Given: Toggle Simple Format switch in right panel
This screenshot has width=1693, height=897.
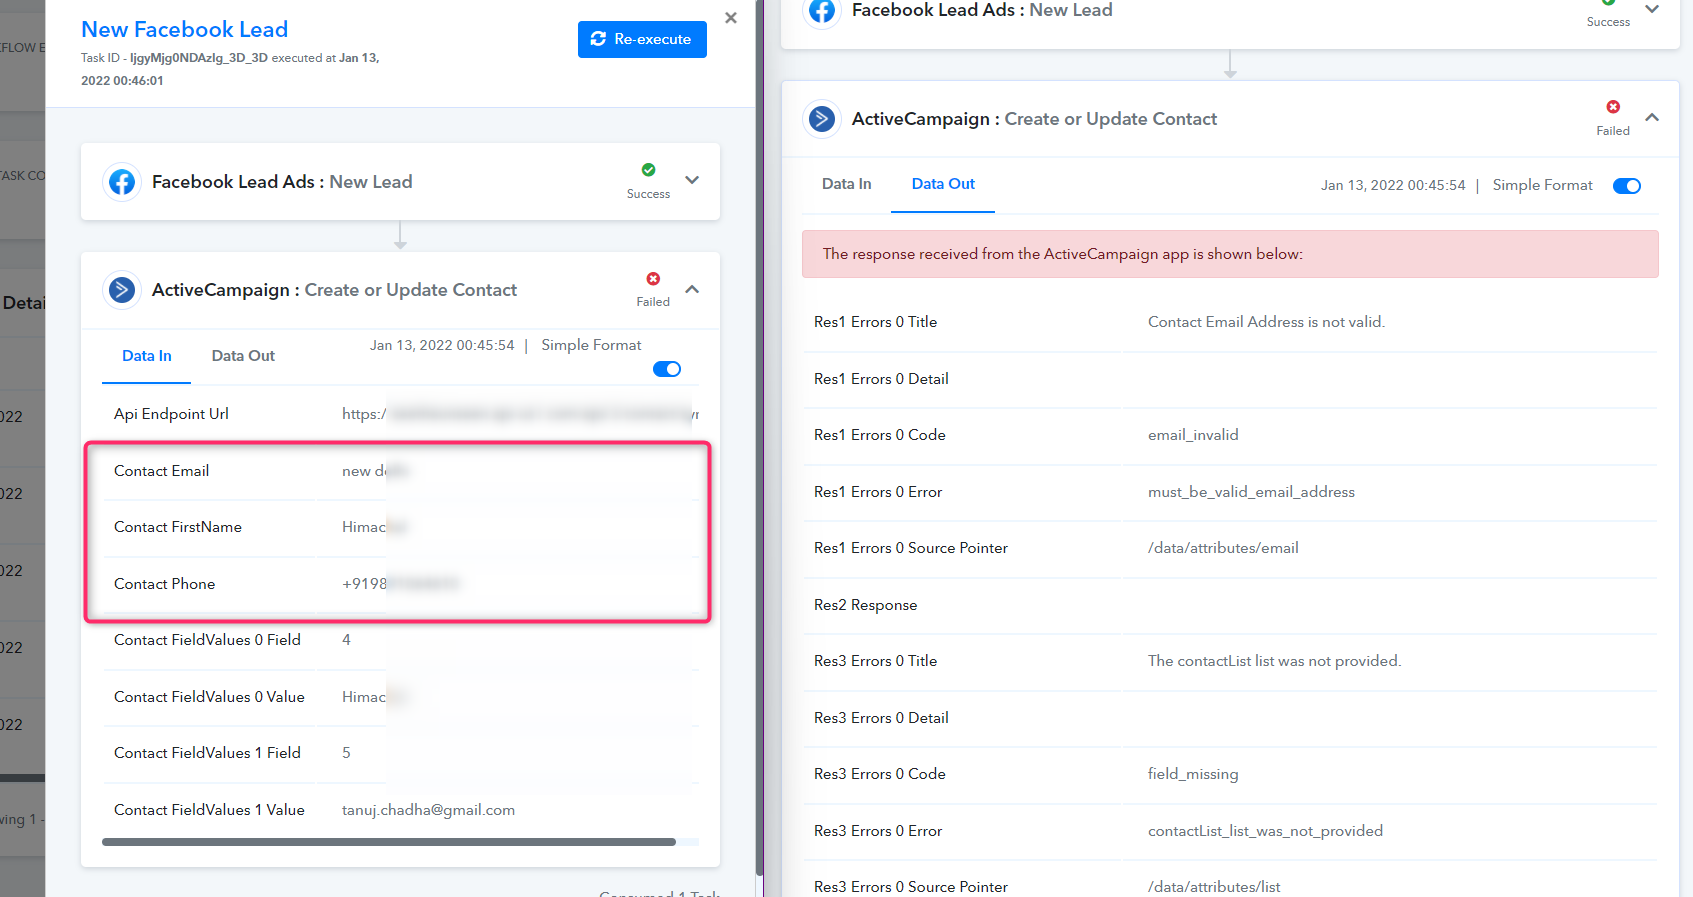Looking at the screenshot, I should [x=1627, y=186].
